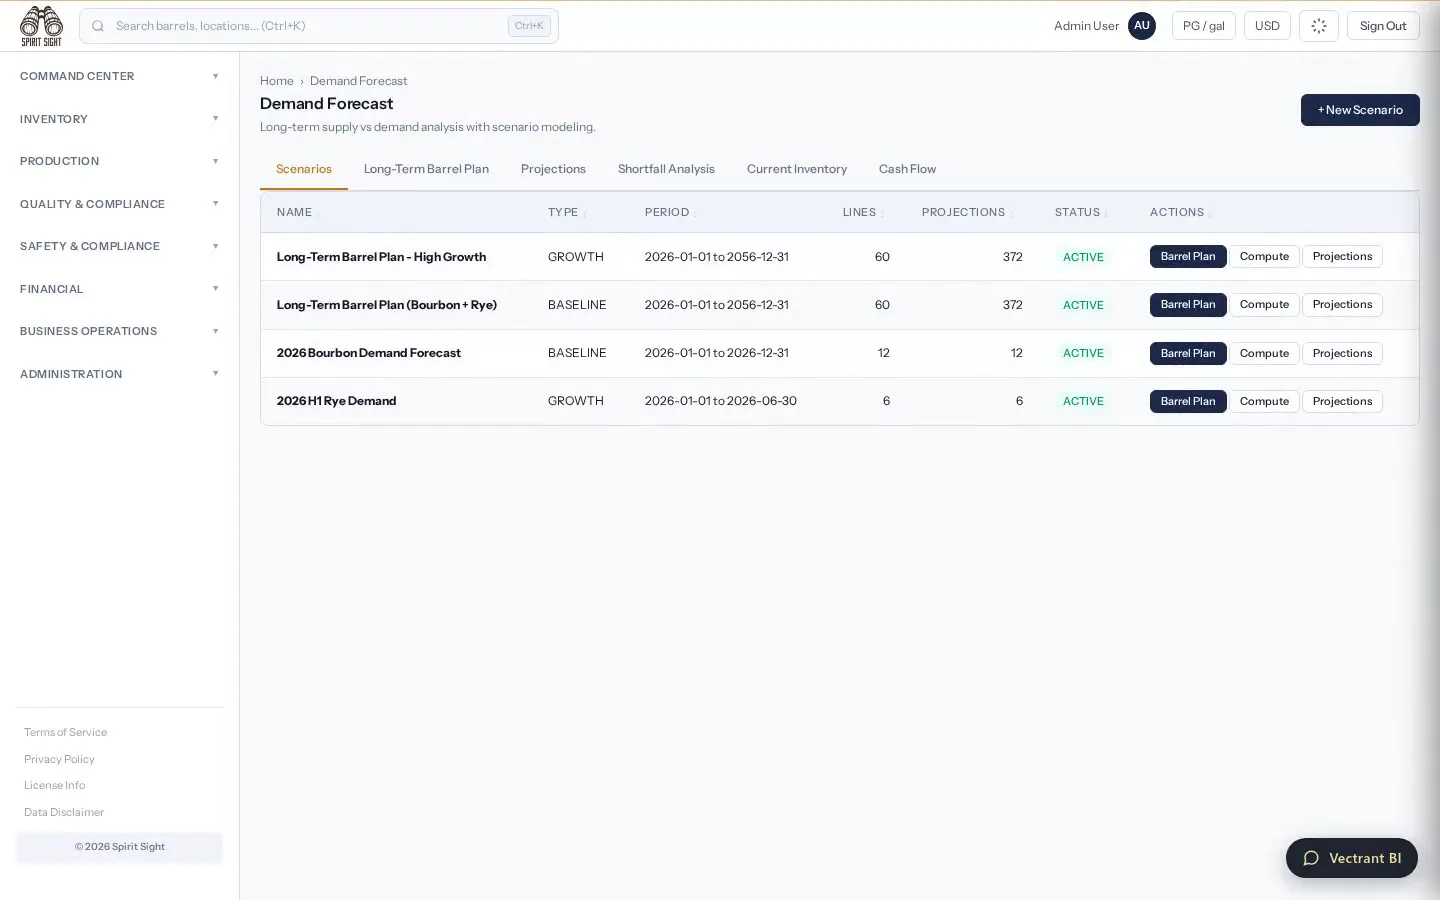Viewport: 1440px width, 900px height.
Task: Open Barrel Plan for 2026 Bourbon Demand Forecast
Action: (1188, 353)
